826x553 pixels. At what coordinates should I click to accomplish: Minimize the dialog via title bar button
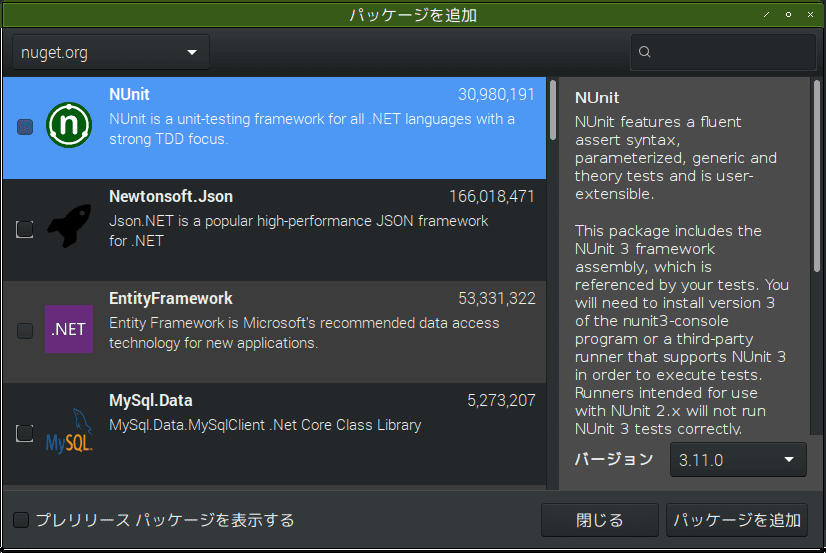point(766,14)
